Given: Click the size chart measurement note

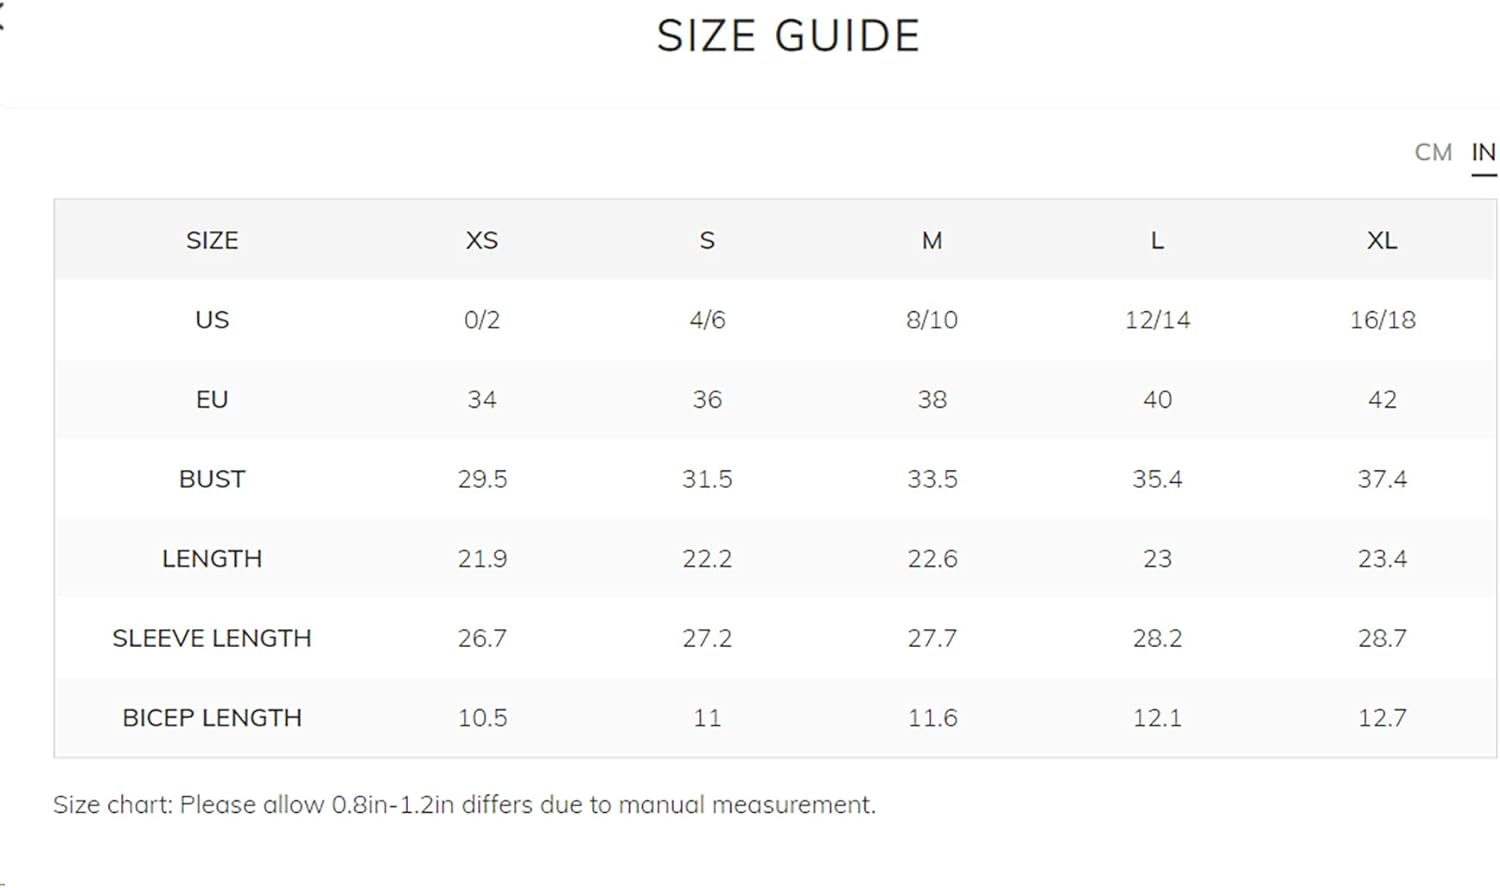Looking at the screenshot, I should pos(464,805).
